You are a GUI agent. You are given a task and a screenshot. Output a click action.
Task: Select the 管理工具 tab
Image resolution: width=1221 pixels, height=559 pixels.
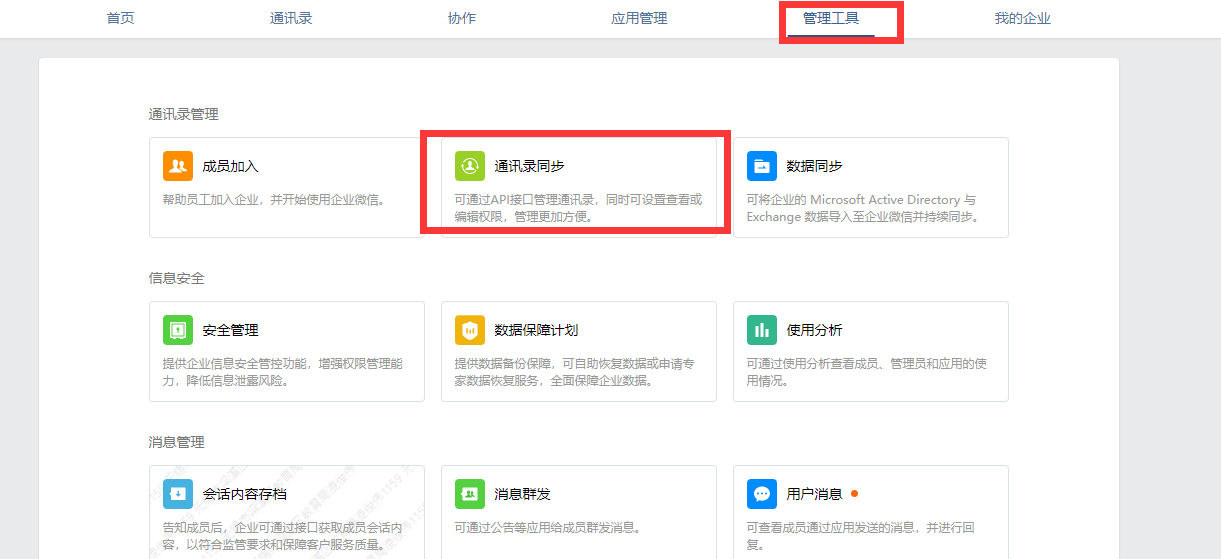click(x=831, y=18)
